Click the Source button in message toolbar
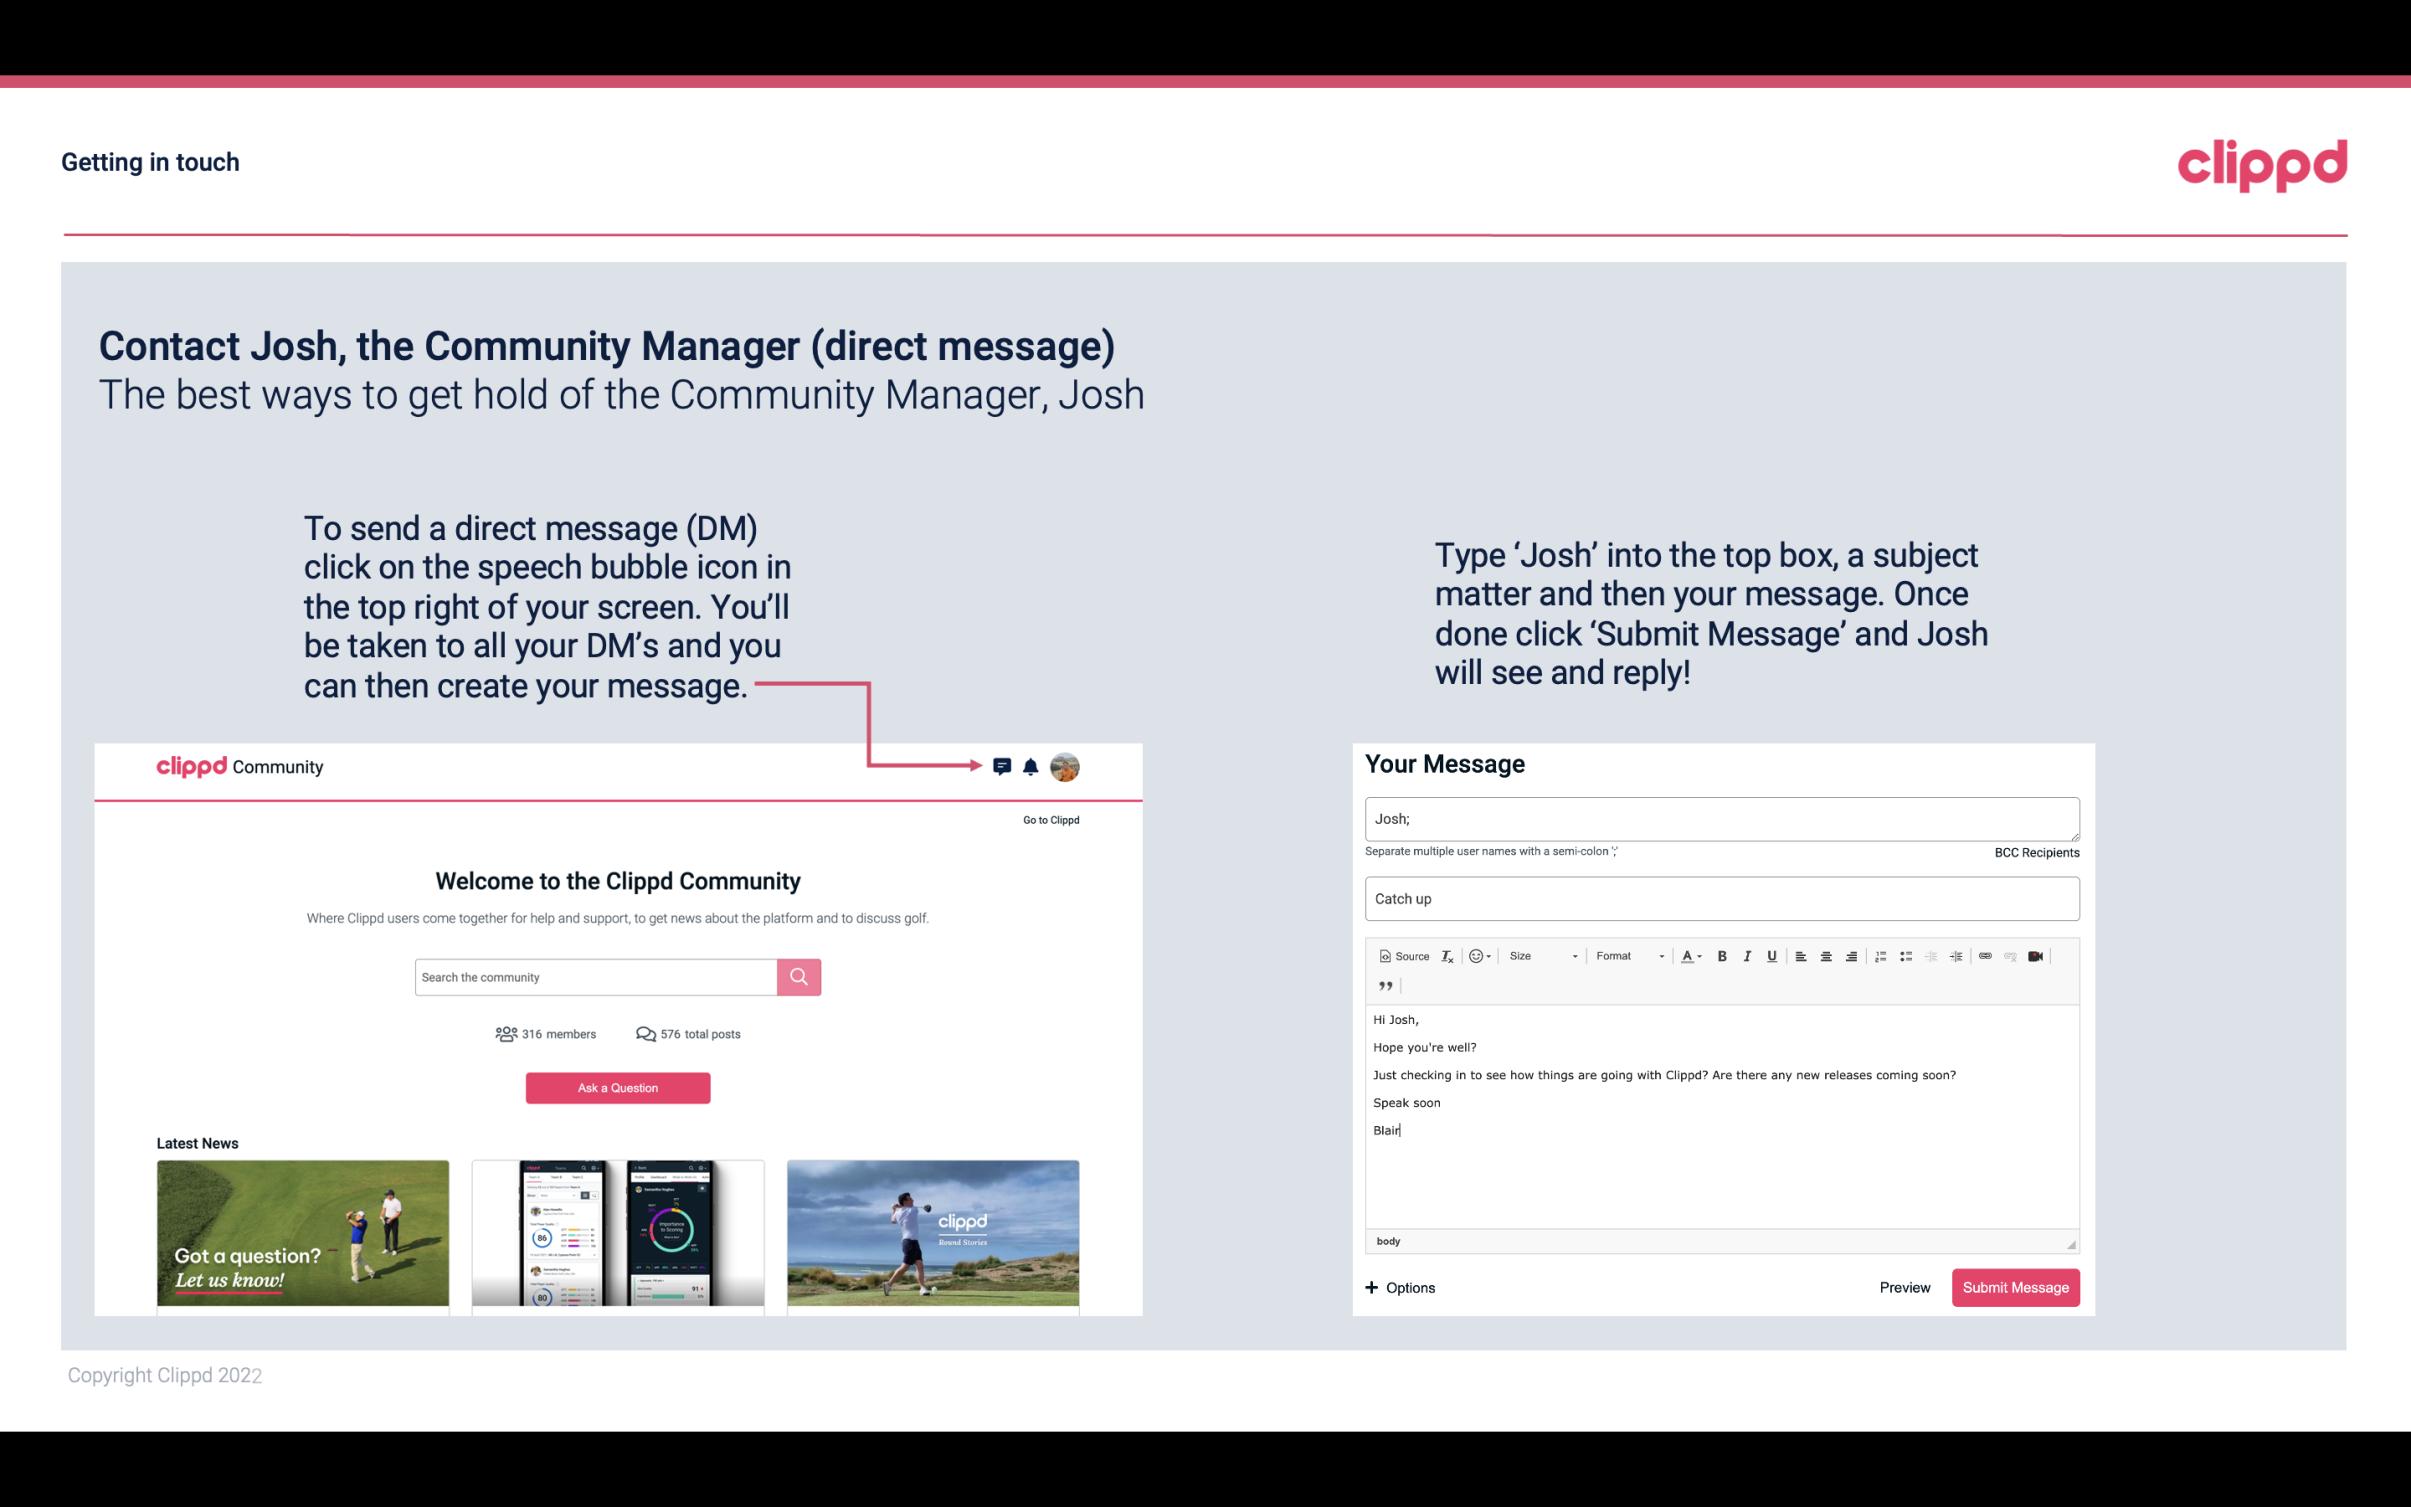 [1403, 957]
